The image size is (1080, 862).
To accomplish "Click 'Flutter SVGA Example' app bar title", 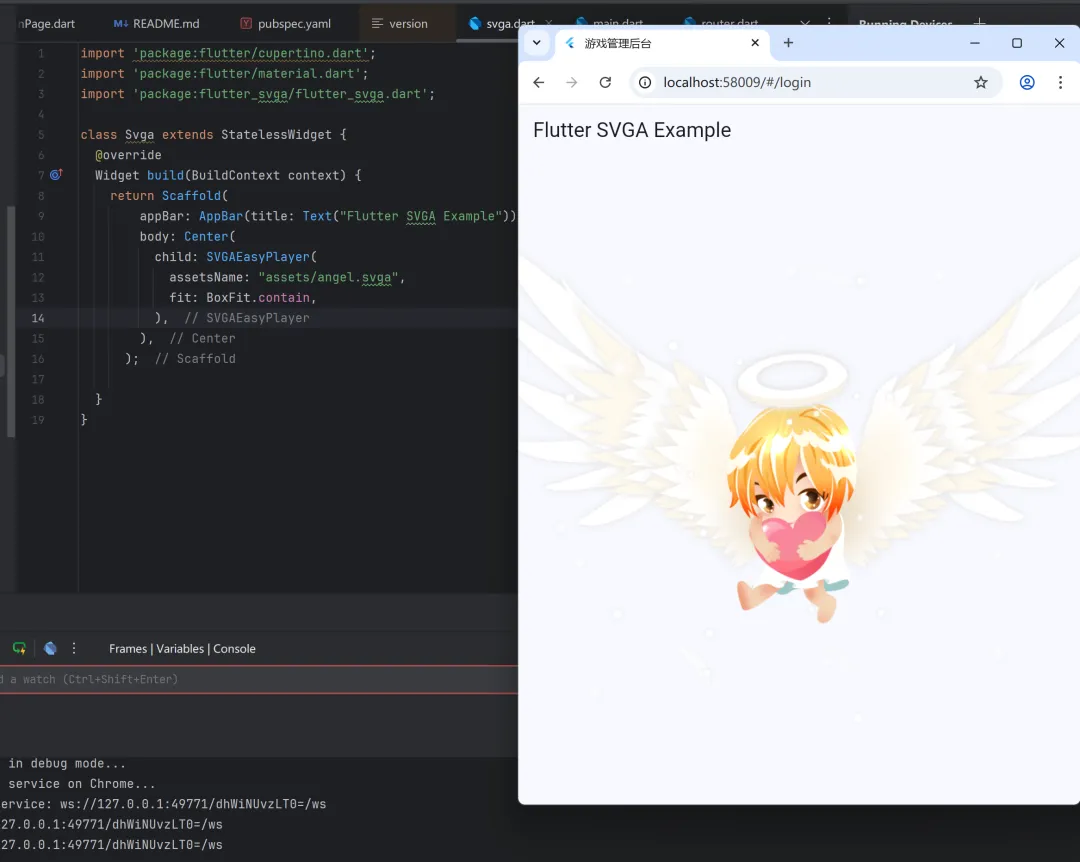I will pyautogui.click(x=632, y=130).
